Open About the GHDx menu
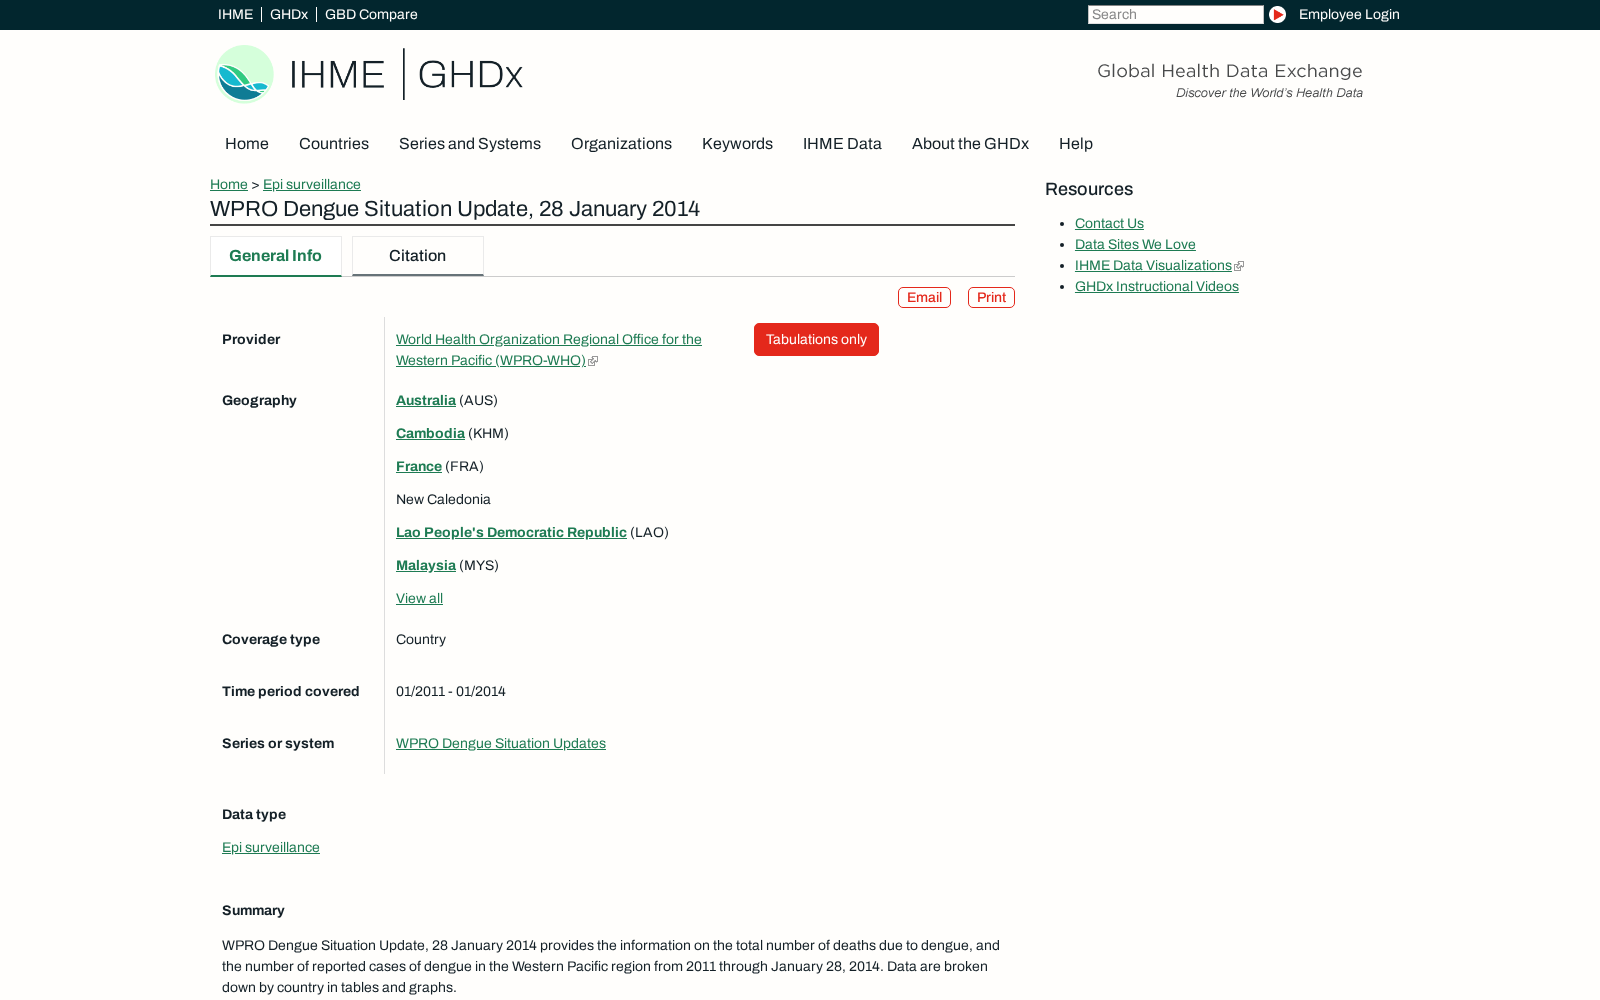This screenshot has height=1000, width=1600. pyautogui.click(x=970, y=144)
